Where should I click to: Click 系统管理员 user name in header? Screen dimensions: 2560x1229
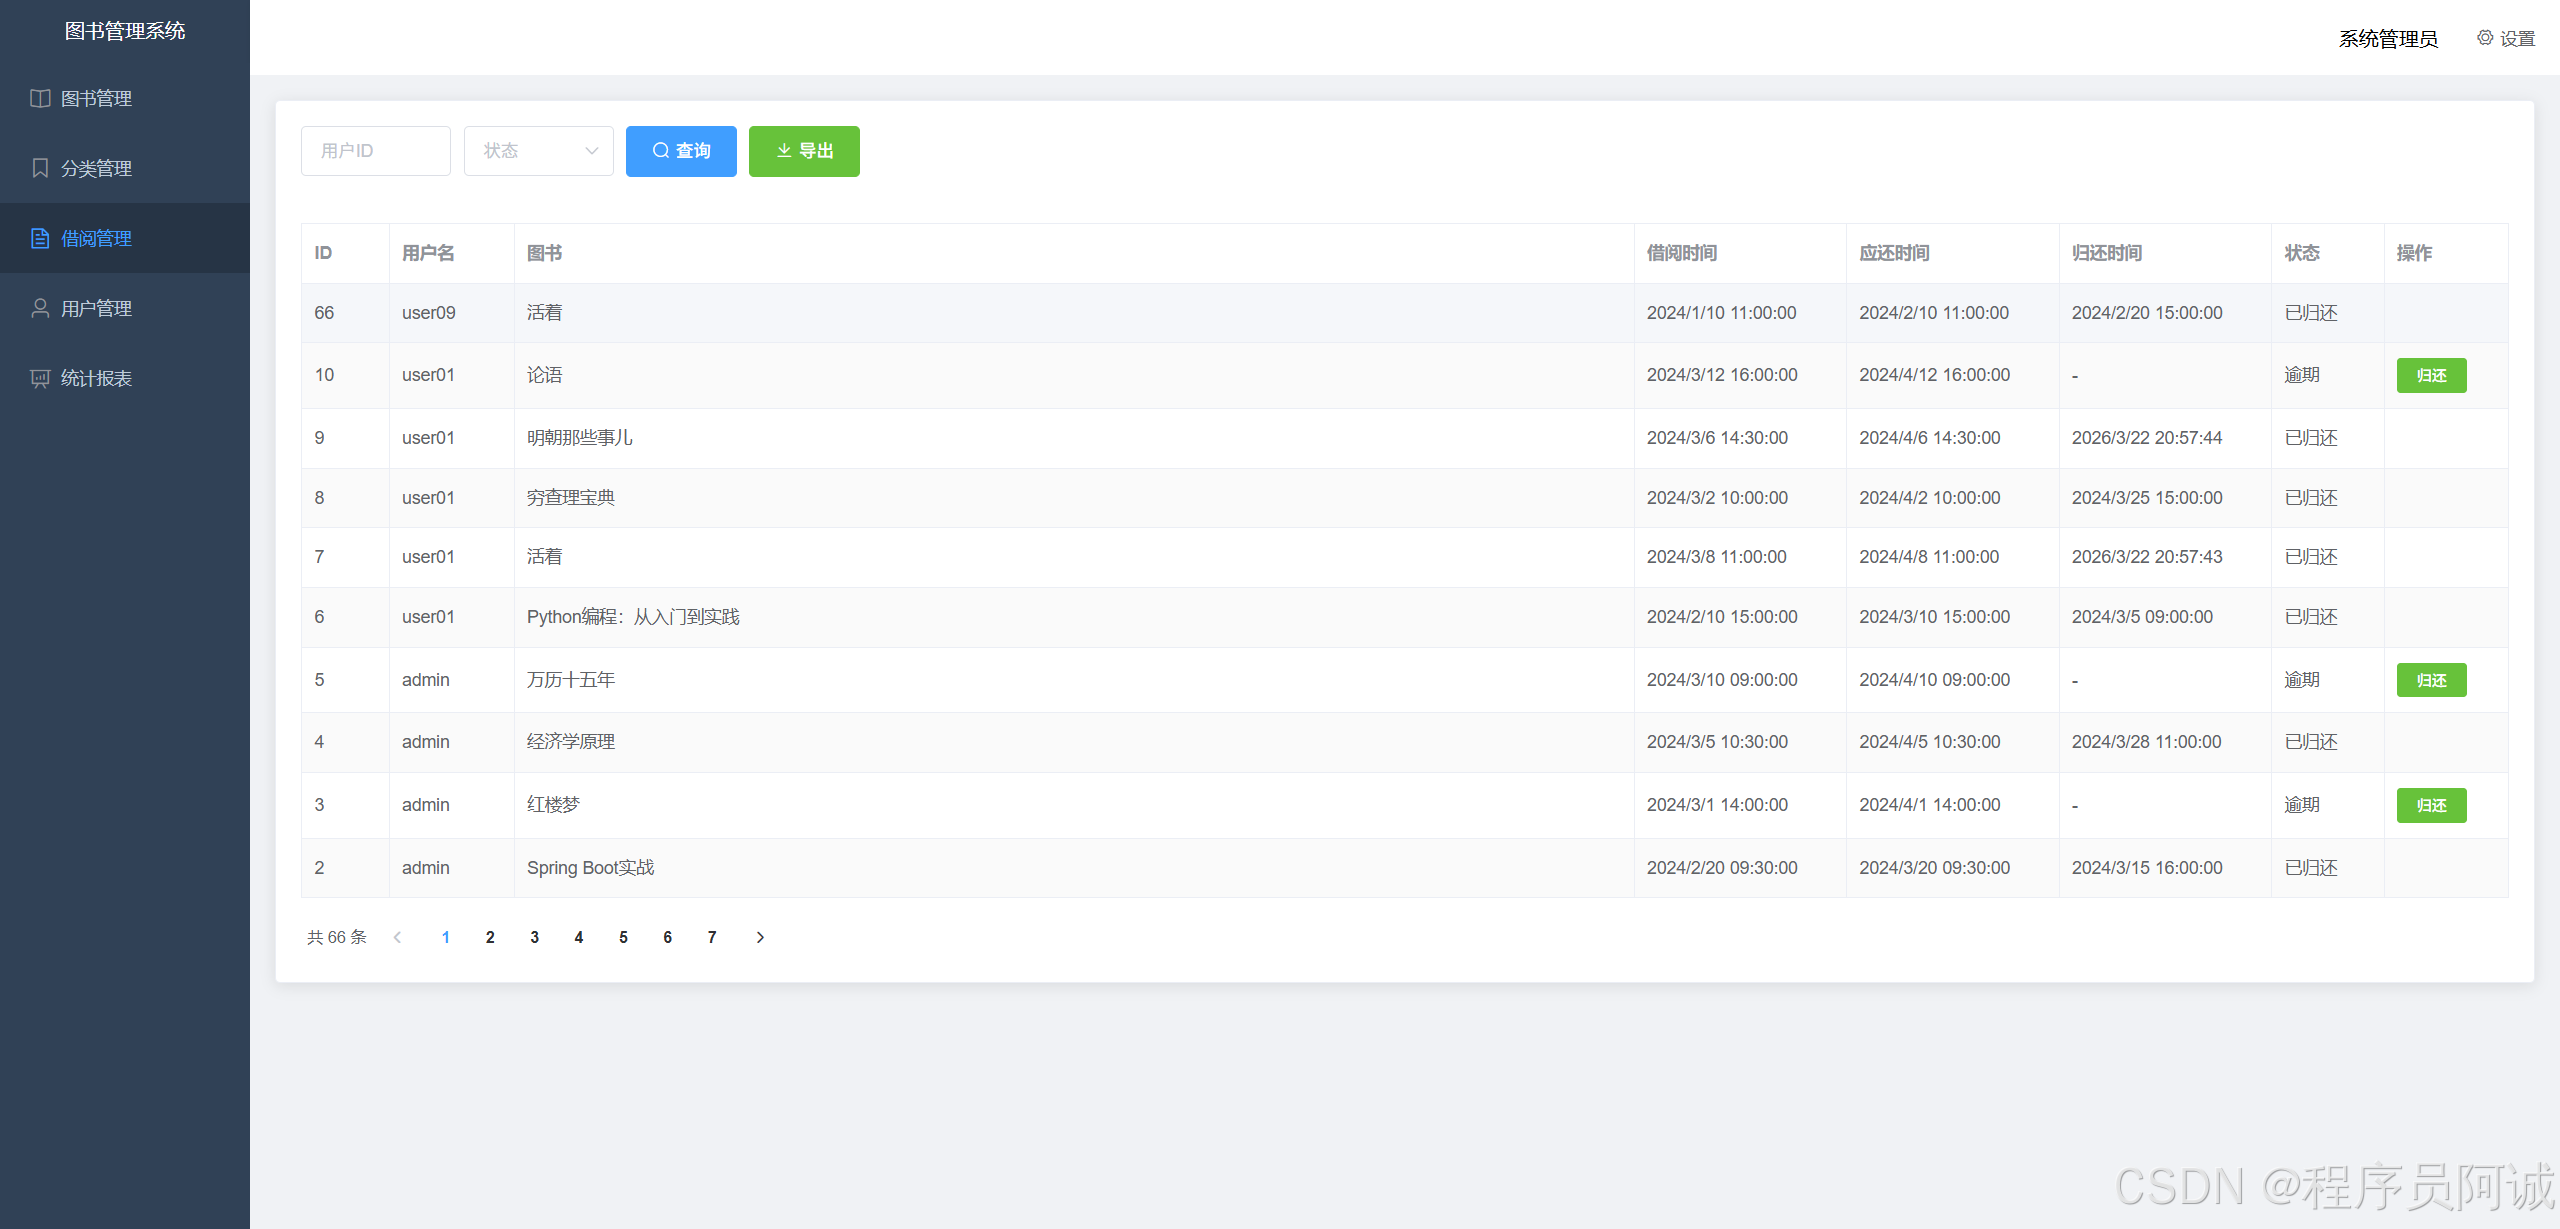click(x=2387, y=39)
